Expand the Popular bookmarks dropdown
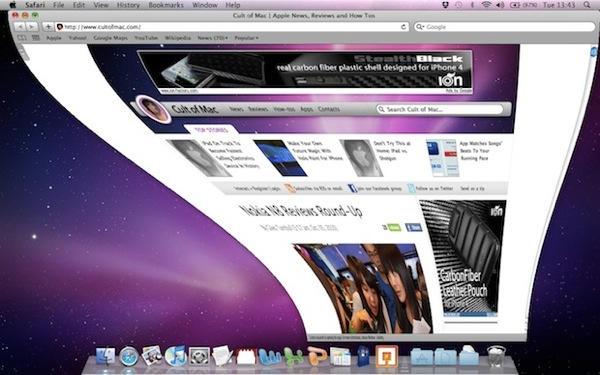This screenshot has height=375, width=600. coord(246,38)
